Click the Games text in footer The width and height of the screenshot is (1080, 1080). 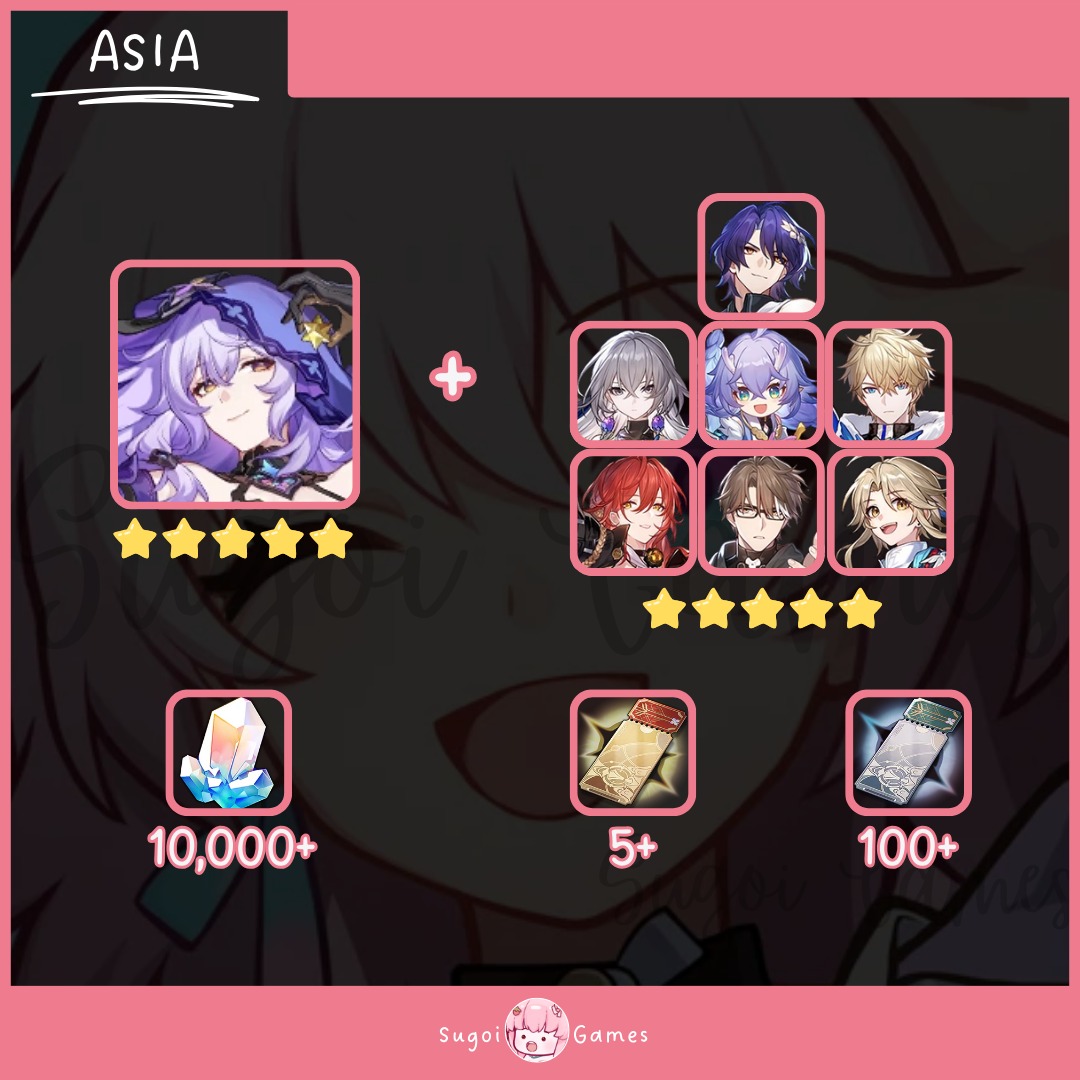(610, 1035)
